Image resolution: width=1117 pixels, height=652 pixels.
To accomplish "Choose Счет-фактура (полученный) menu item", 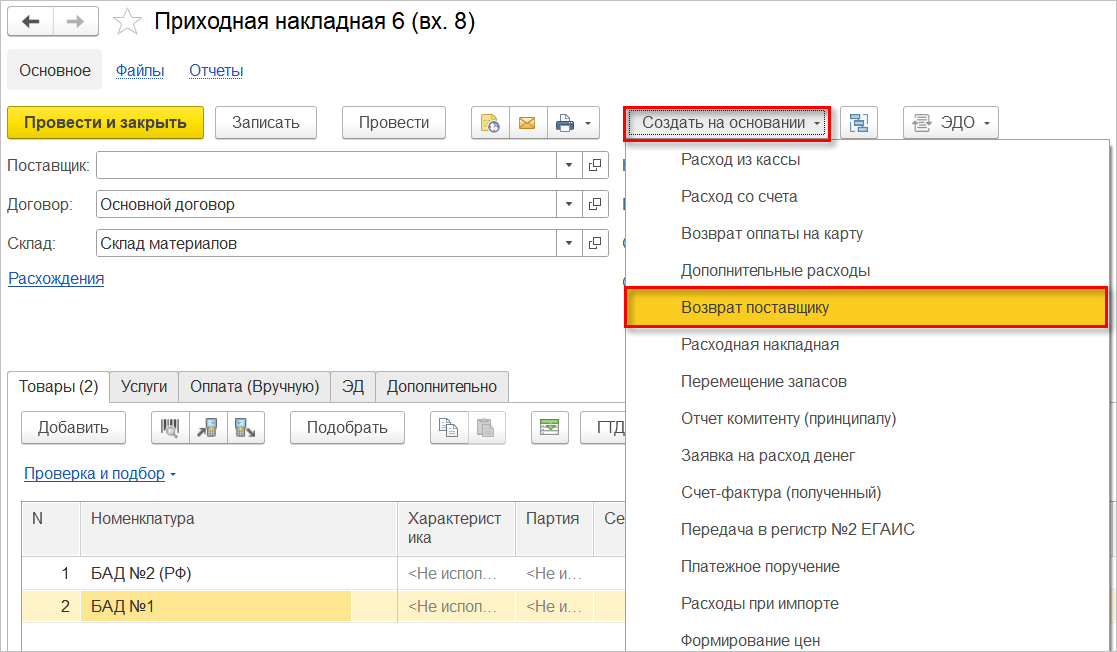I will click(x=867, y=493).
